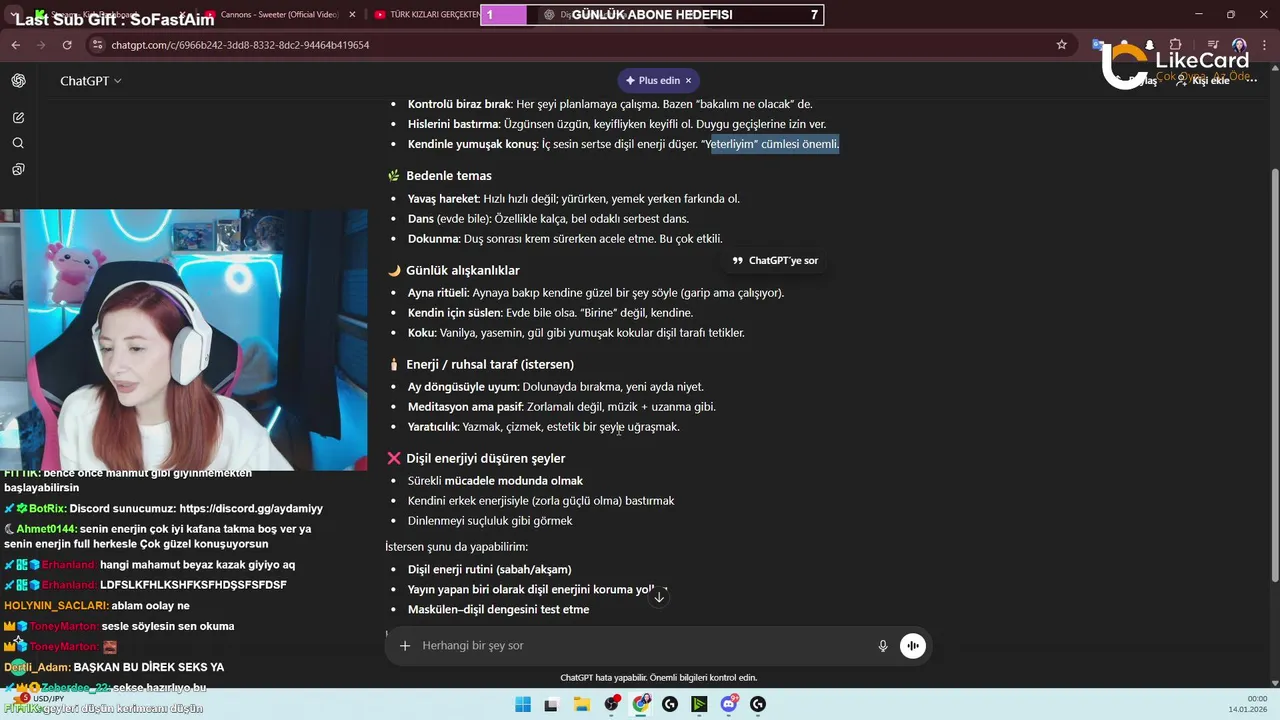Open File Explorer from the taskbar
The image size is (1280, 720).
tap(581, 704)
